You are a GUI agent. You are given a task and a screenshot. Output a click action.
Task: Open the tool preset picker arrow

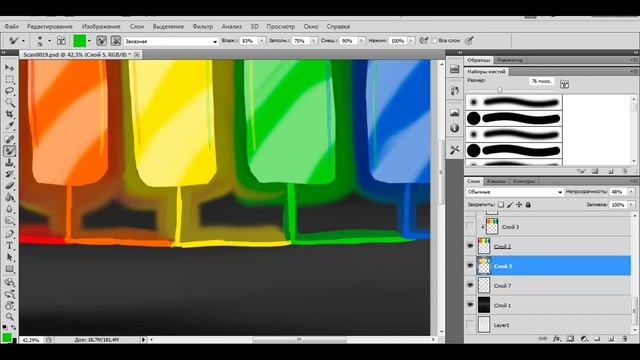pos(23,41)
